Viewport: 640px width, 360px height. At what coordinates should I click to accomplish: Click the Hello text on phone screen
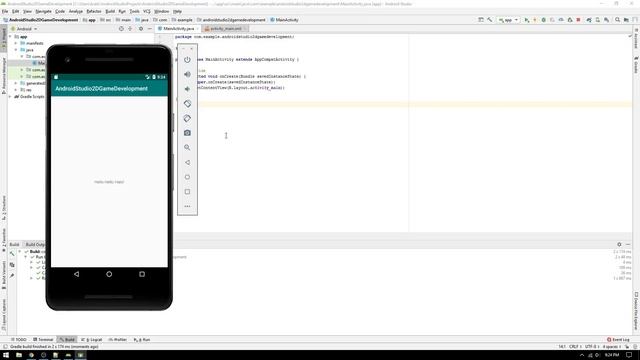[x=109, y=182]
